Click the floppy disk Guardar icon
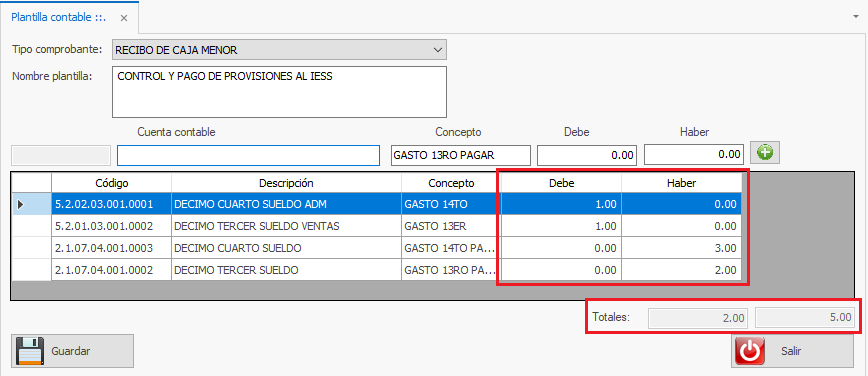The width and height of the screenshot is (868, 376). [30, 351]
